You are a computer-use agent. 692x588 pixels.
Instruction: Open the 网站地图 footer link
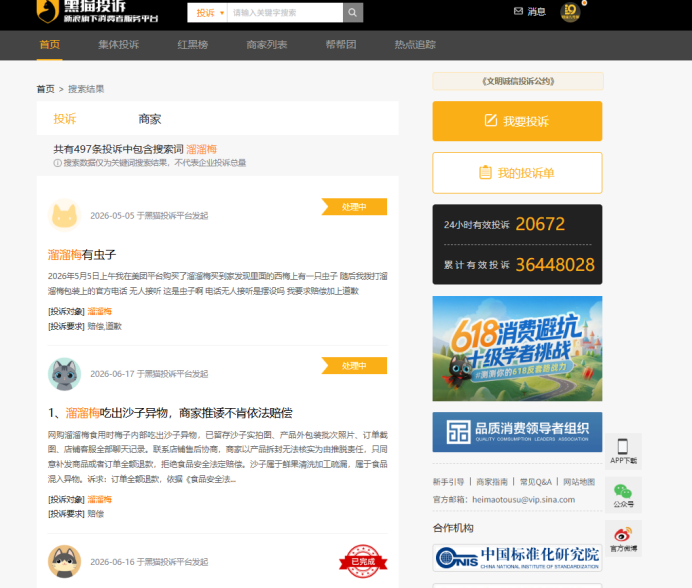click(x=579, y=482)
